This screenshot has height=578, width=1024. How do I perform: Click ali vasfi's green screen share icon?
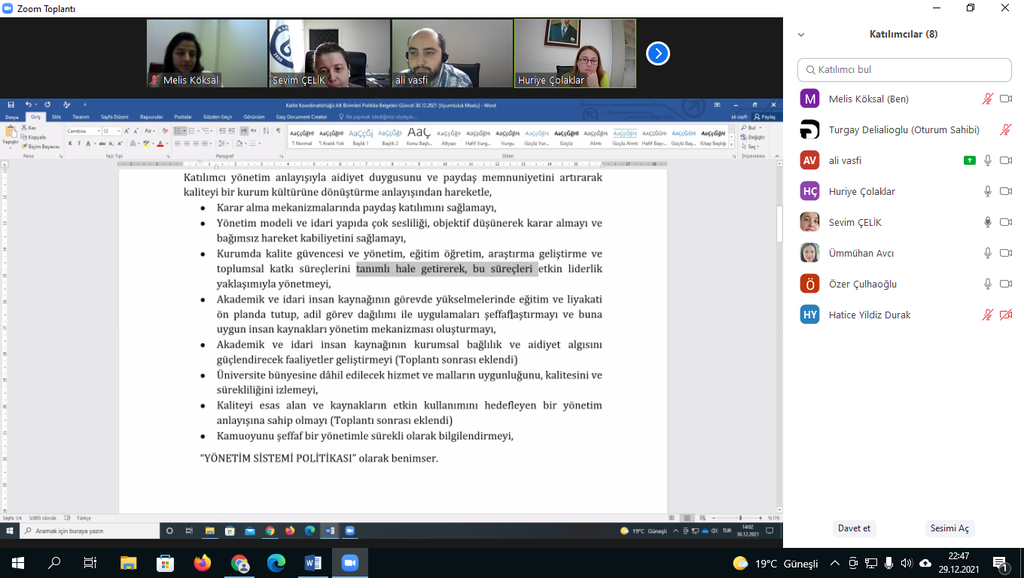pyautogui.click(x=969, y=160)
